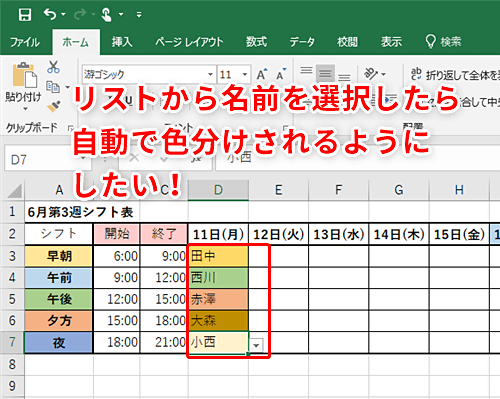Click the Undo arrow icon
Viewport: 500px width, 399px height.
[x=50, y=14]
